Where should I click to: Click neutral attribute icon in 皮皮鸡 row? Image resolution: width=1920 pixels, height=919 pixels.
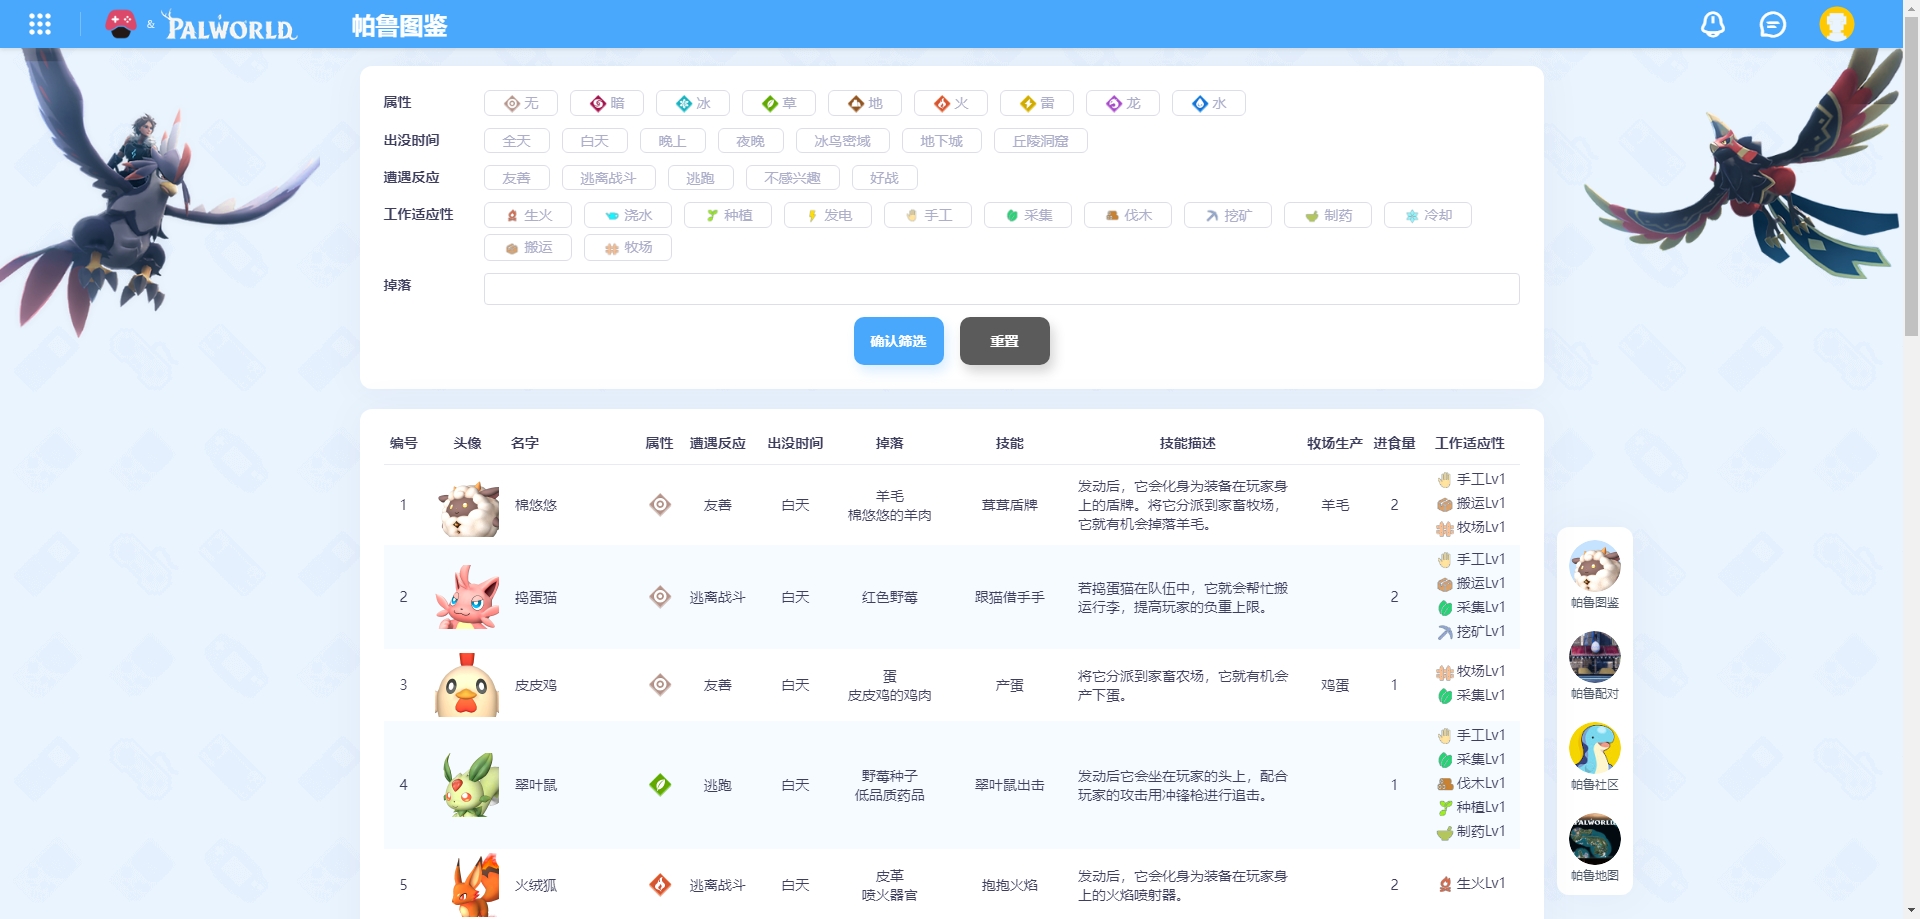click(x=660, y=685)
